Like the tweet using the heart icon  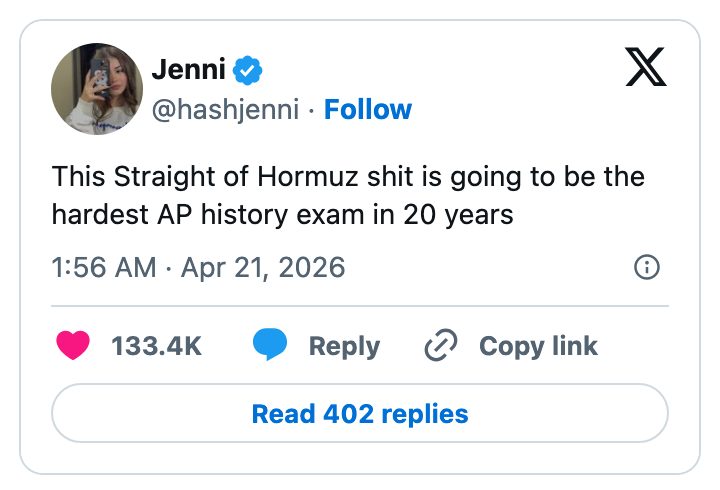[73, 346]
